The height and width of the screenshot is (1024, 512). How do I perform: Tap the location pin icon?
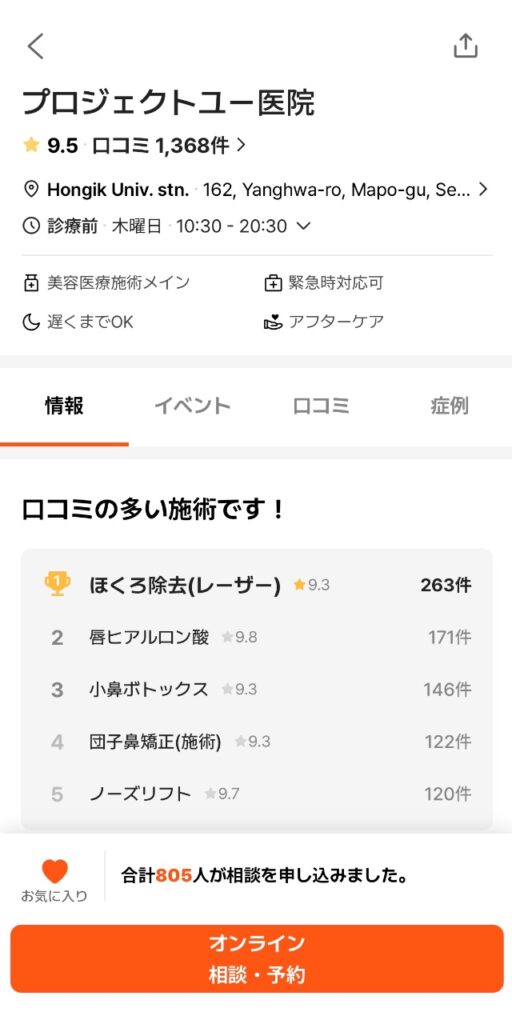point(31,190)
